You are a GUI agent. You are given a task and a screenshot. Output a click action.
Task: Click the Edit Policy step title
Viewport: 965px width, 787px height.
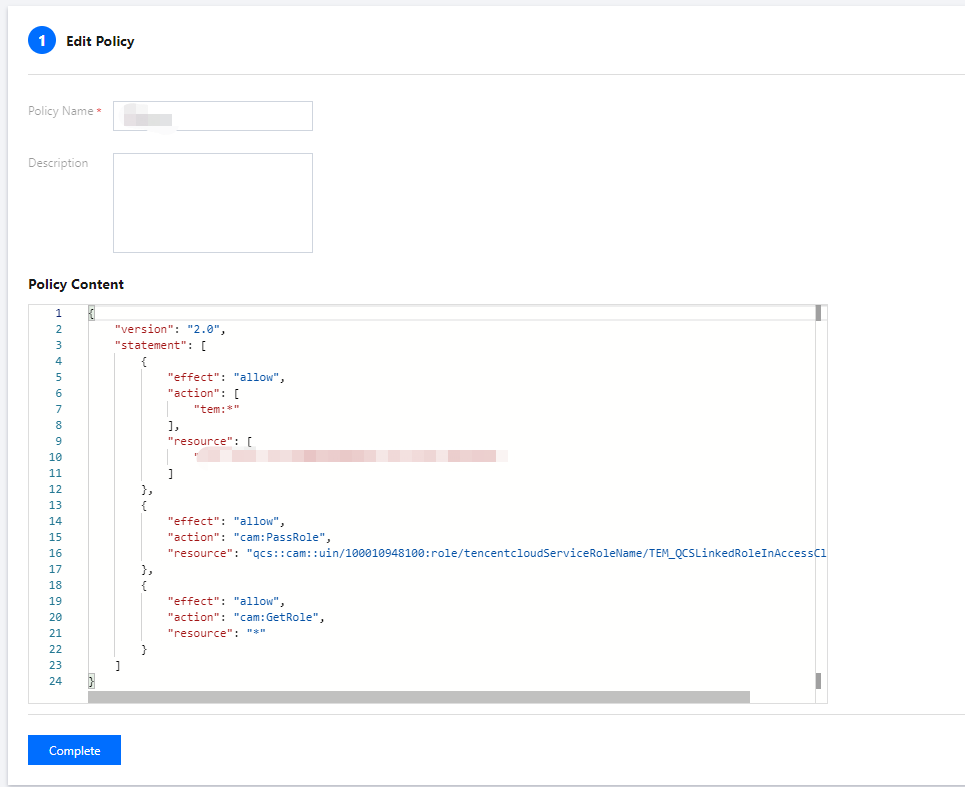pyautogui.click(x=100, y=41)
